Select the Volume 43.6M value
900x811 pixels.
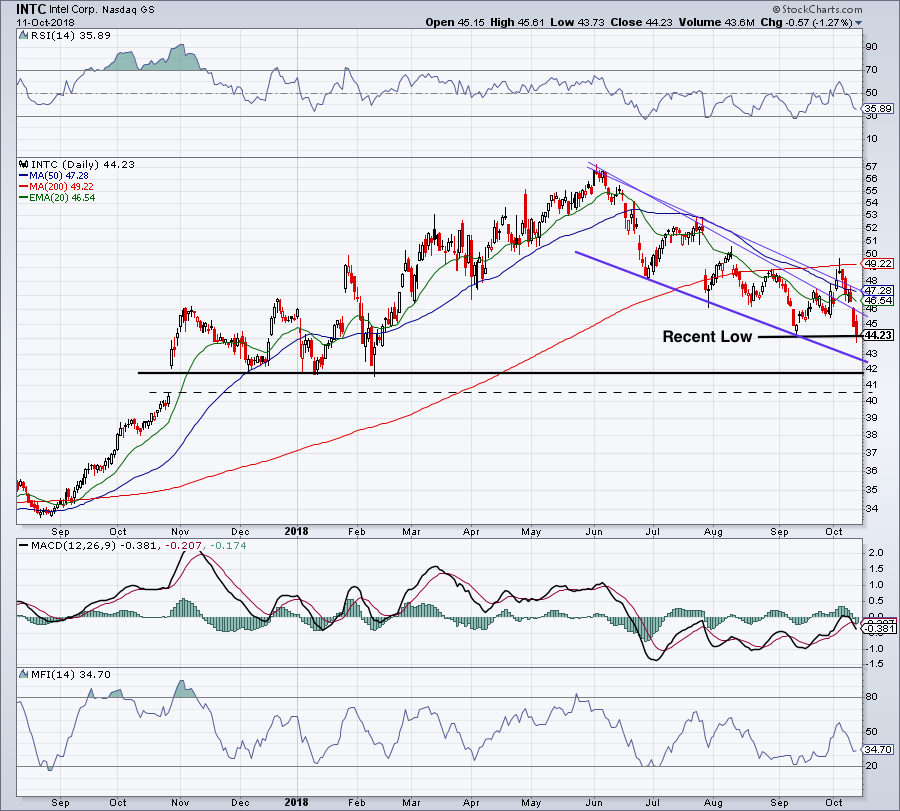coord(717,22)
